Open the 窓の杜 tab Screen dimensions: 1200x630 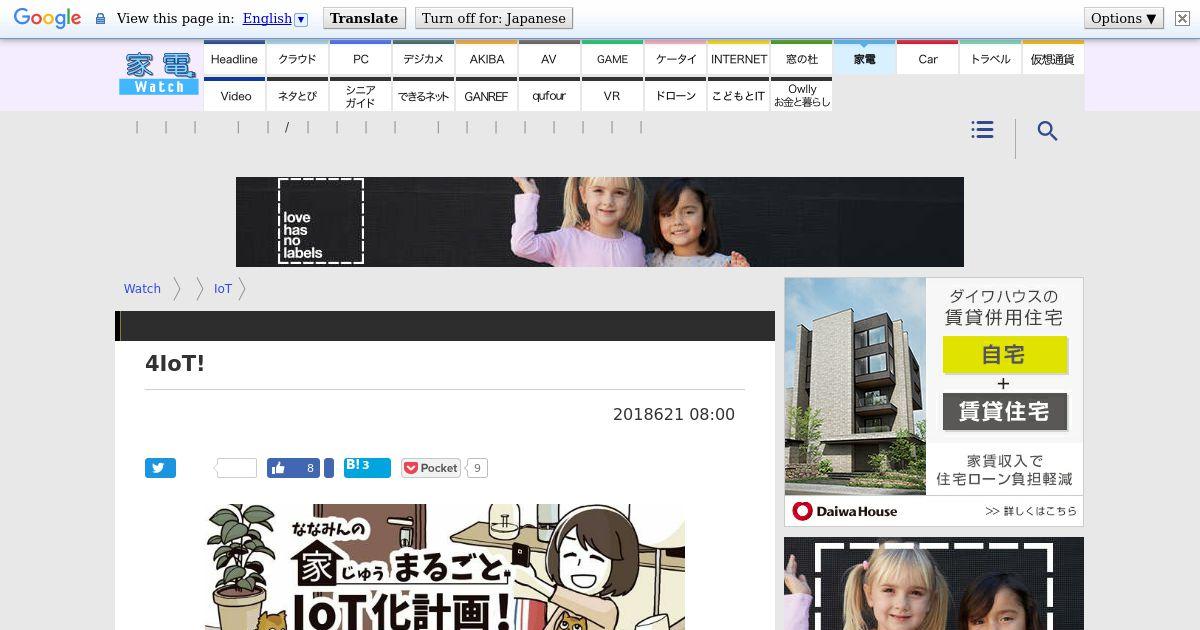[x=801, y=58]
